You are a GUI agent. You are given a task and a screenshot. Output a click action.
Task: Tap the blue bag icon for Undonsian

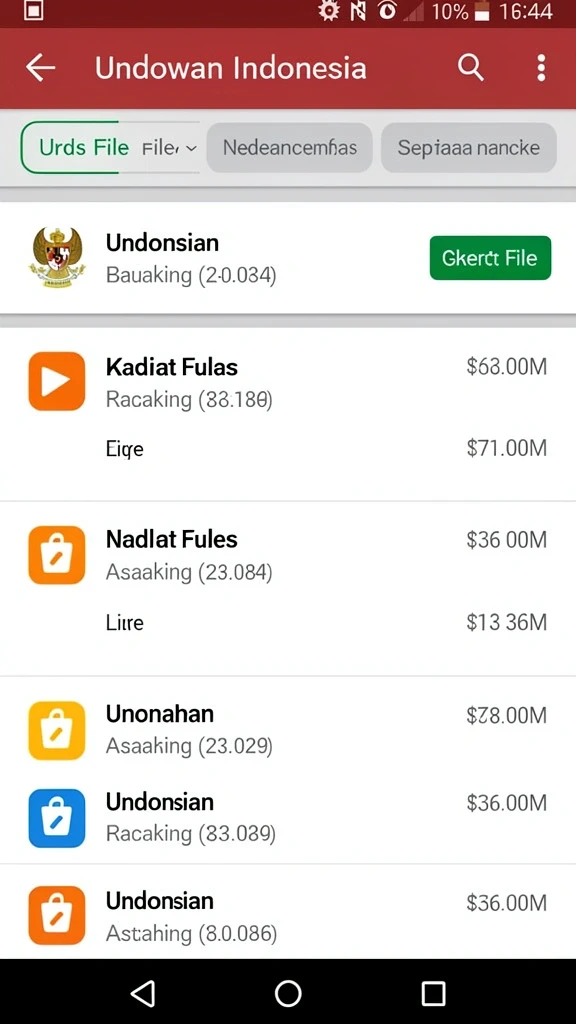57,818
